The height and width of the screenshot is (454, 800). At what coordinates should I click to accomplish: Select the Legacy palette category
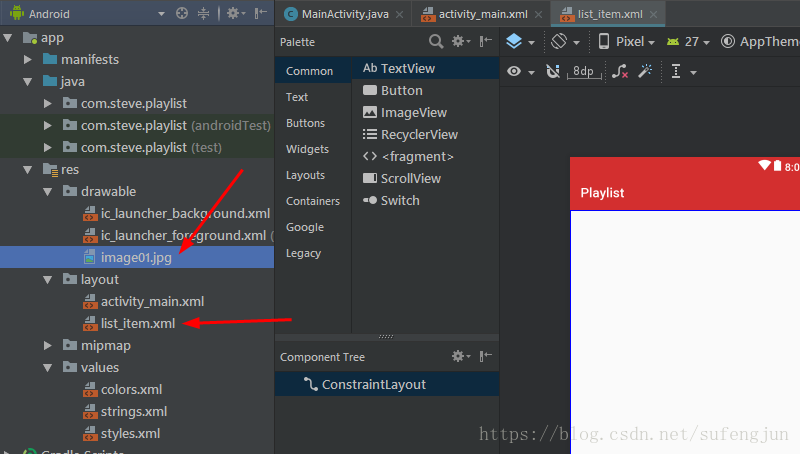[x=313, y=253]
